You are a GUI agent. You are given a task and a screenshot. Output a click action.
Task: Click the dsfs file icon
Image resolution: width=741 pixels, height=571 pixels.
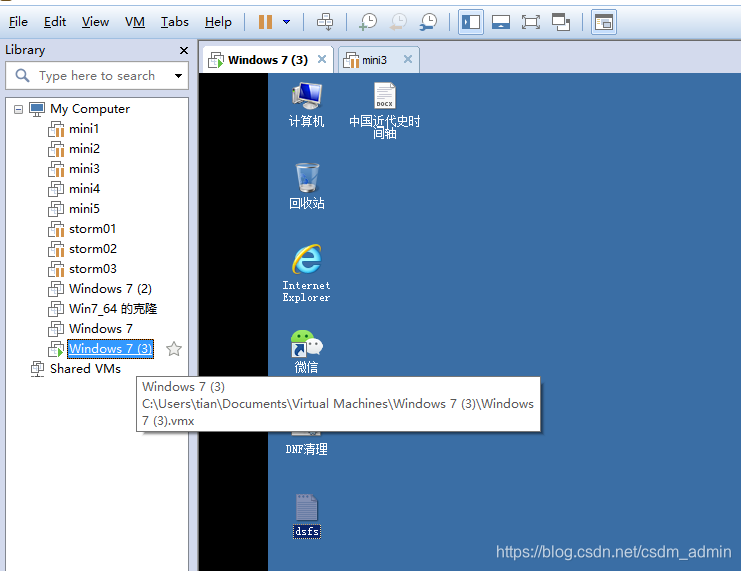(307, 516)
